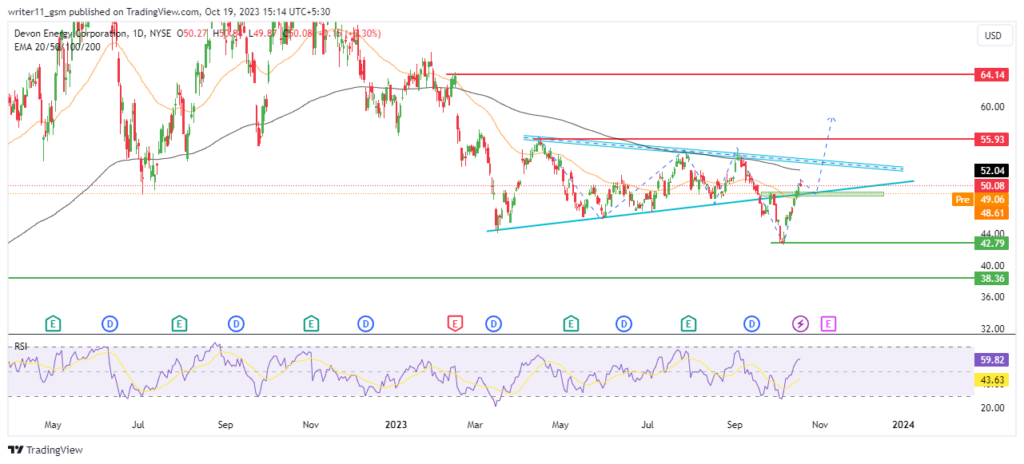Select the green rectangle zone near 49
This screenshot has width=1024, height=464.
tap(822, 194)
